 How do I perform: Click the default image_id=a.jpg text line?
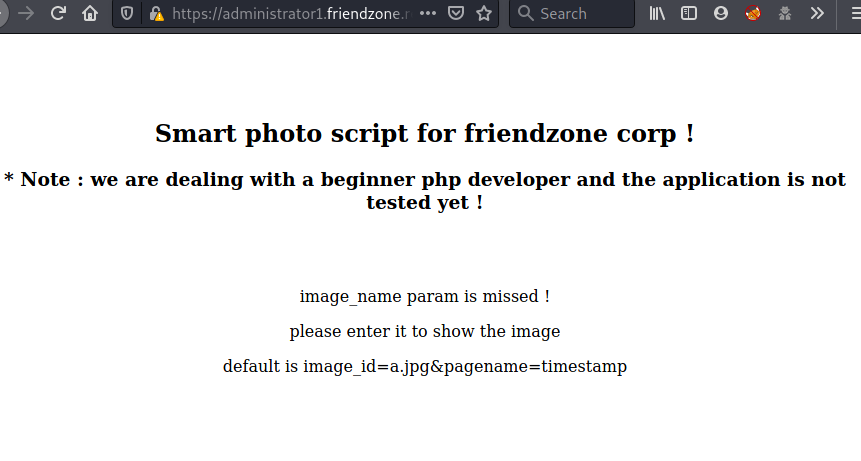pos(425,366)
